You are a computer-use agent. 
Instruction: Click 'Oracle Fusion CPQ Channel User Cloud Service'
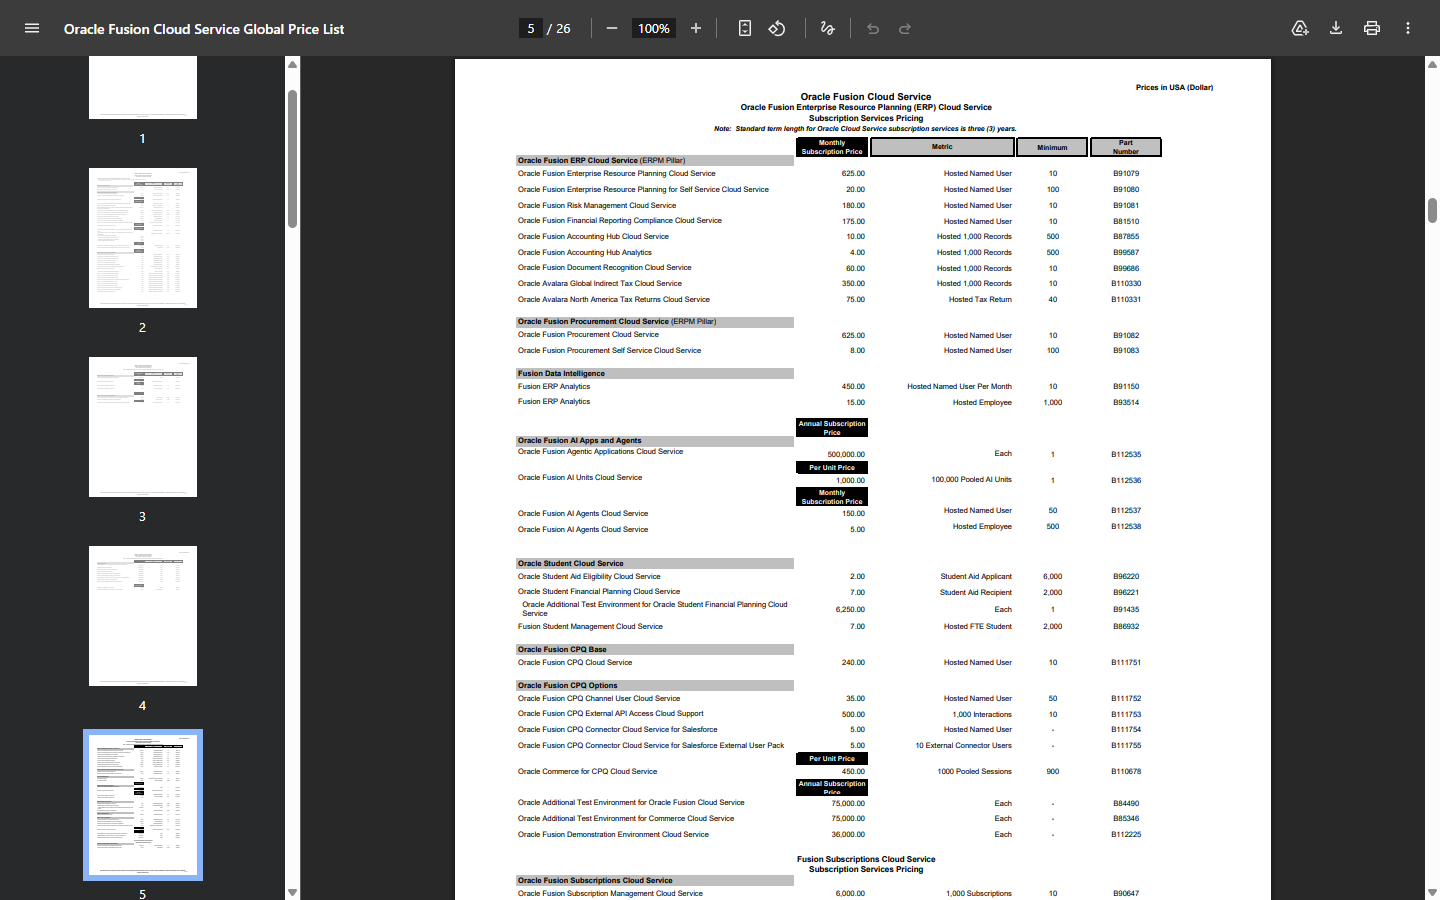[599, 699]
